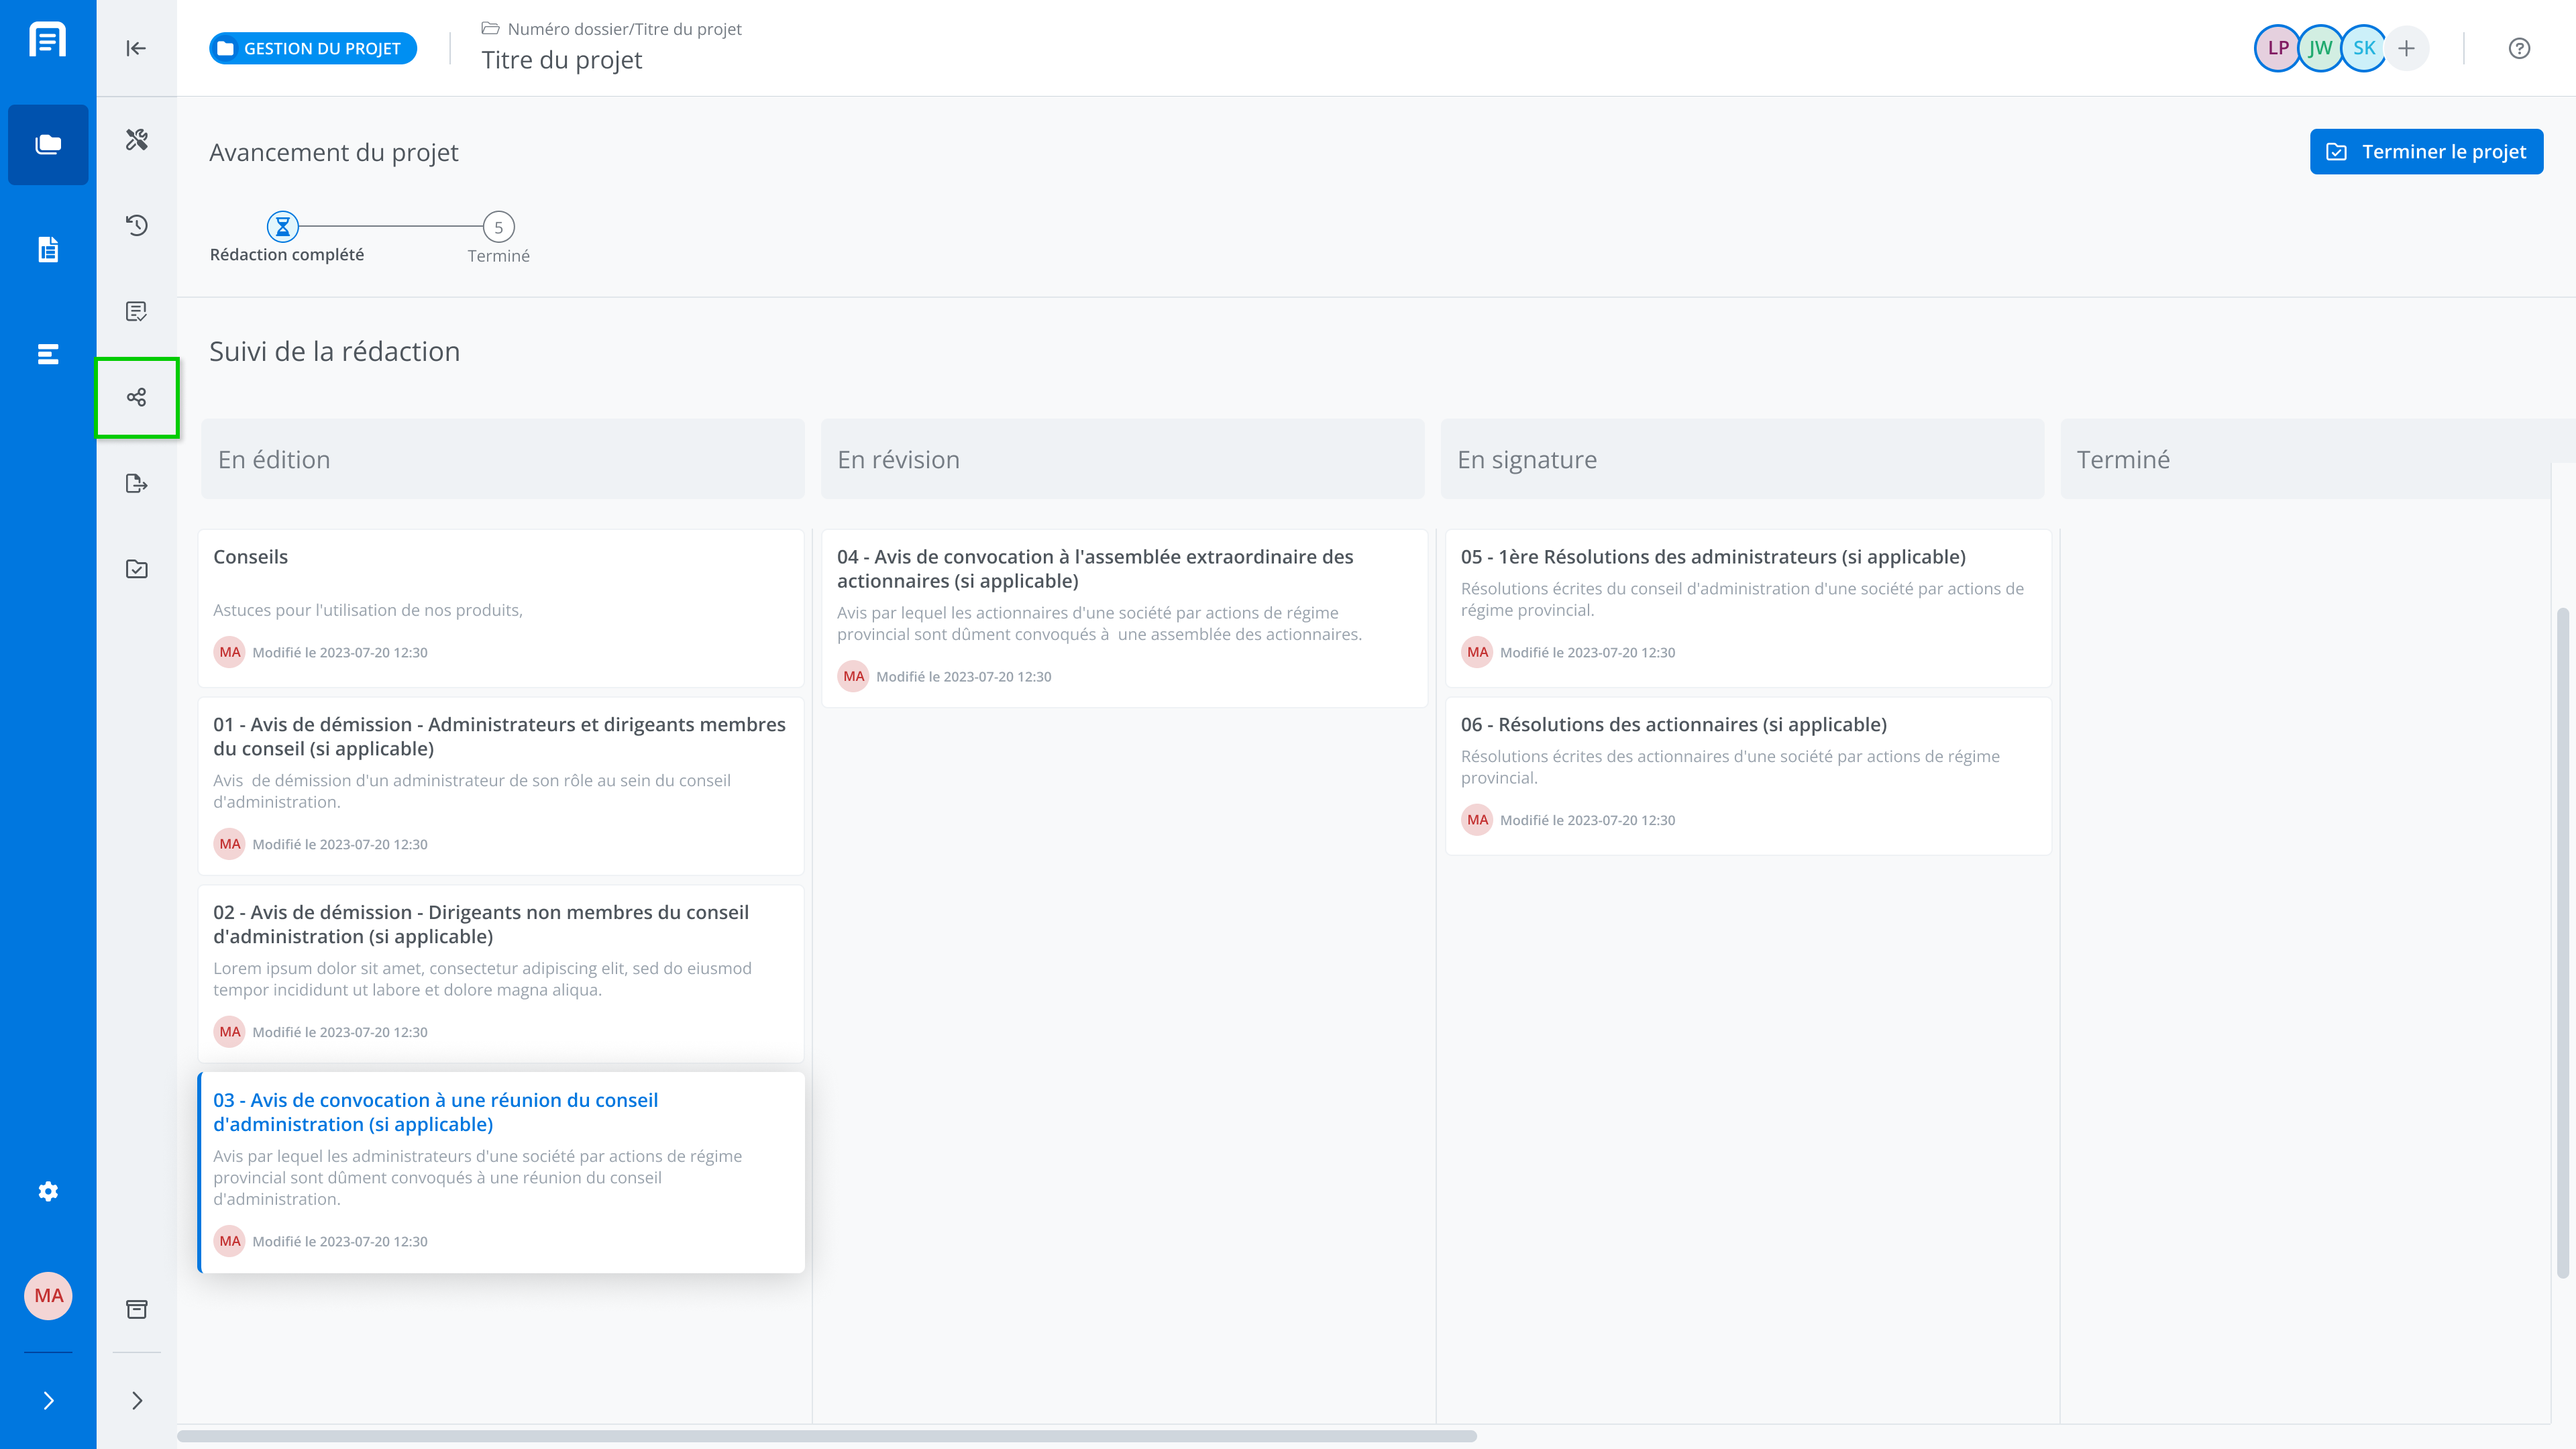Viewport: 2576px width, 1449px height.
Task: Click the help question mark icon
Action: pyautogui.click(x=2519, y=48)
